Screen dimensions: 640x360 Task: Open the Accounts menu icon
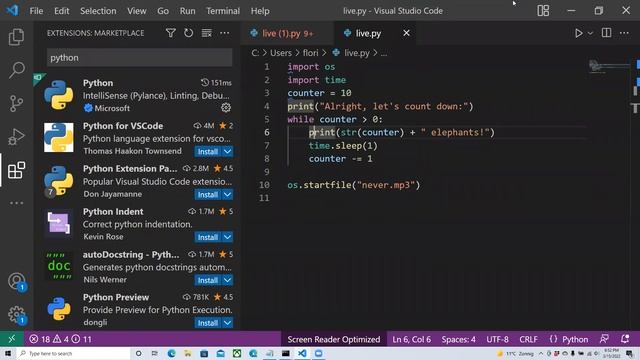coord(17,282)
